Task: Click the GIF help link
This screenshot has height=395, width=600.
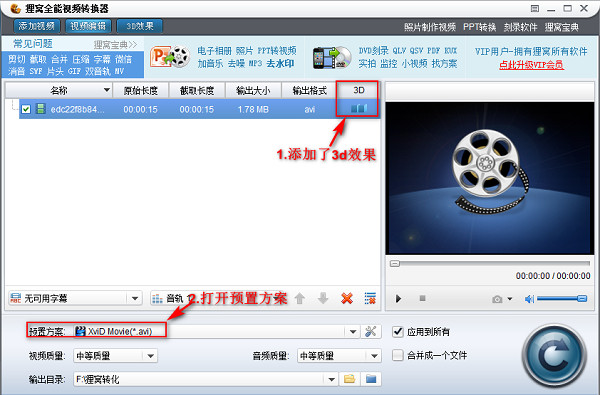Action: 74,71
